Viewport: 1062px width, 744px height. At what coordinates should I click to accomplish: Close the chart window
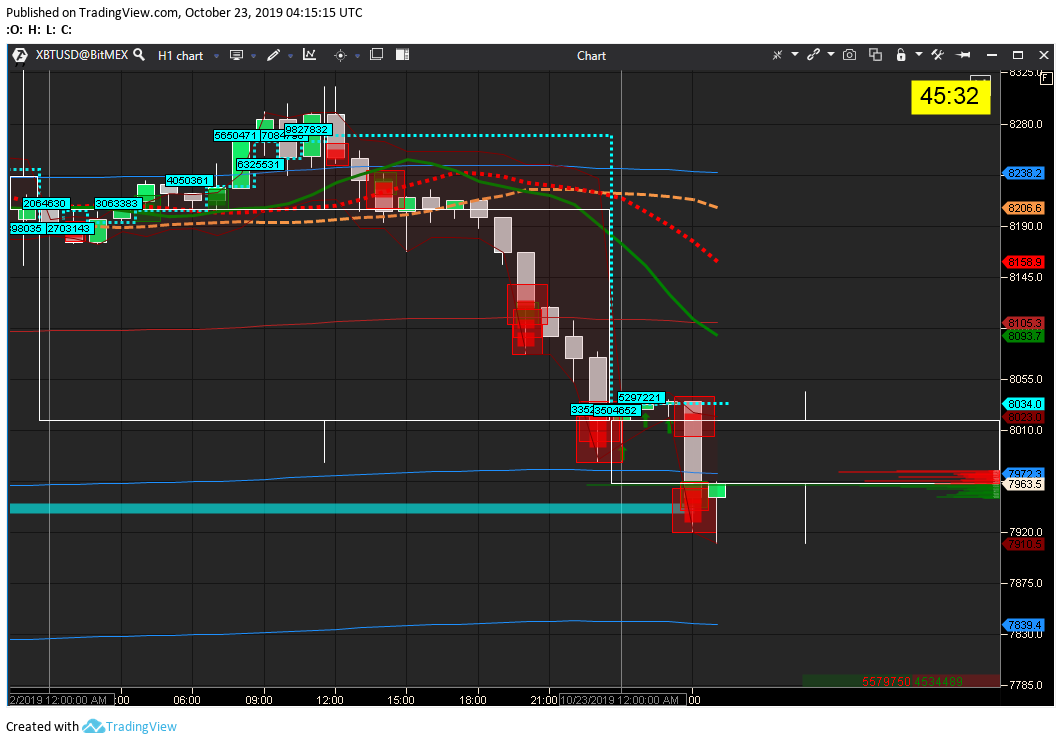[1044, 55]
